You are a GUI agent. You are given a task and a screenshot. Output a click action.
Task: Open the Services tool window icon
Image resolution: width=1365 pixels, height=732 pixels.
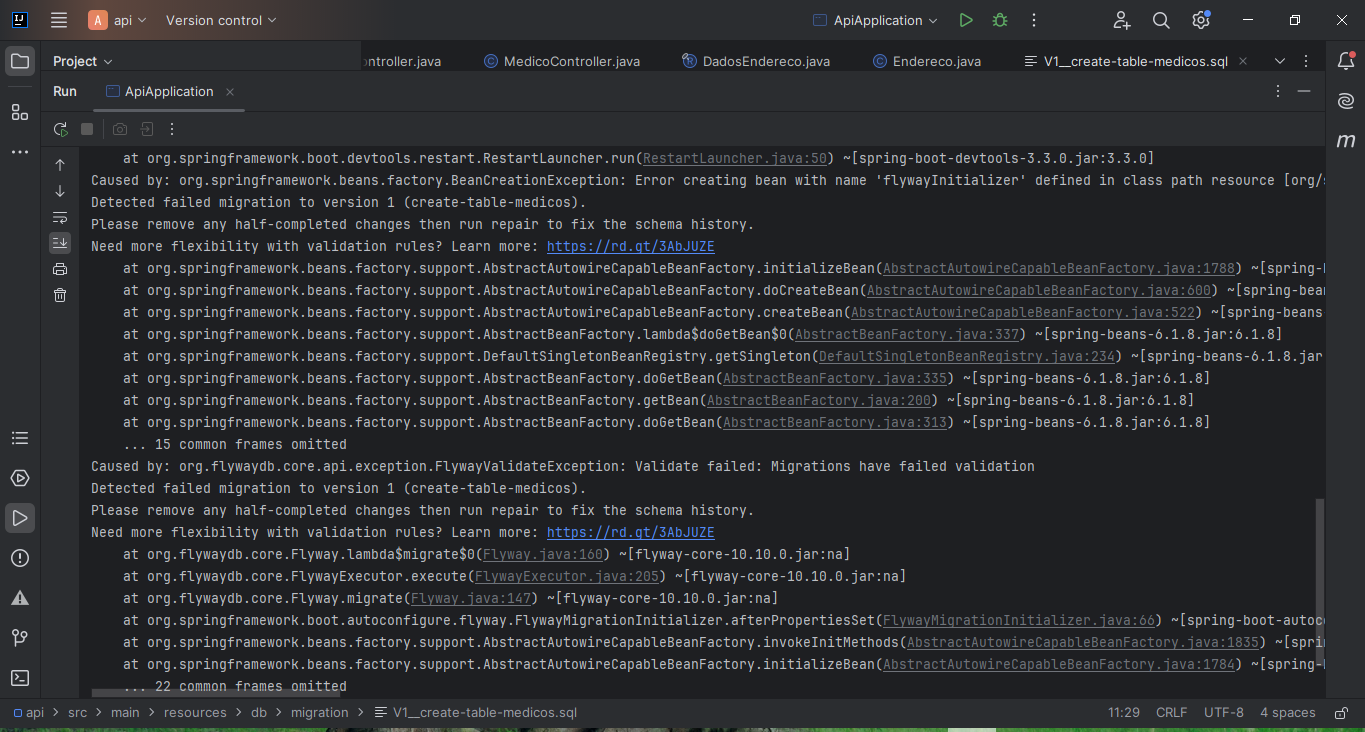[x=20, y=478]
